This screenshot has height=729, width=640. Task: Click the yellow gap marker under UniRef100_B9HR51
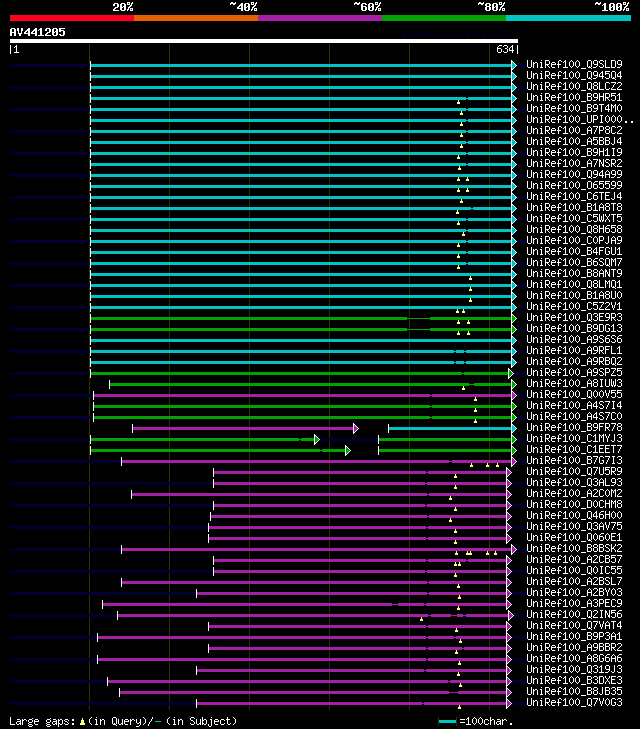point(458,102)
